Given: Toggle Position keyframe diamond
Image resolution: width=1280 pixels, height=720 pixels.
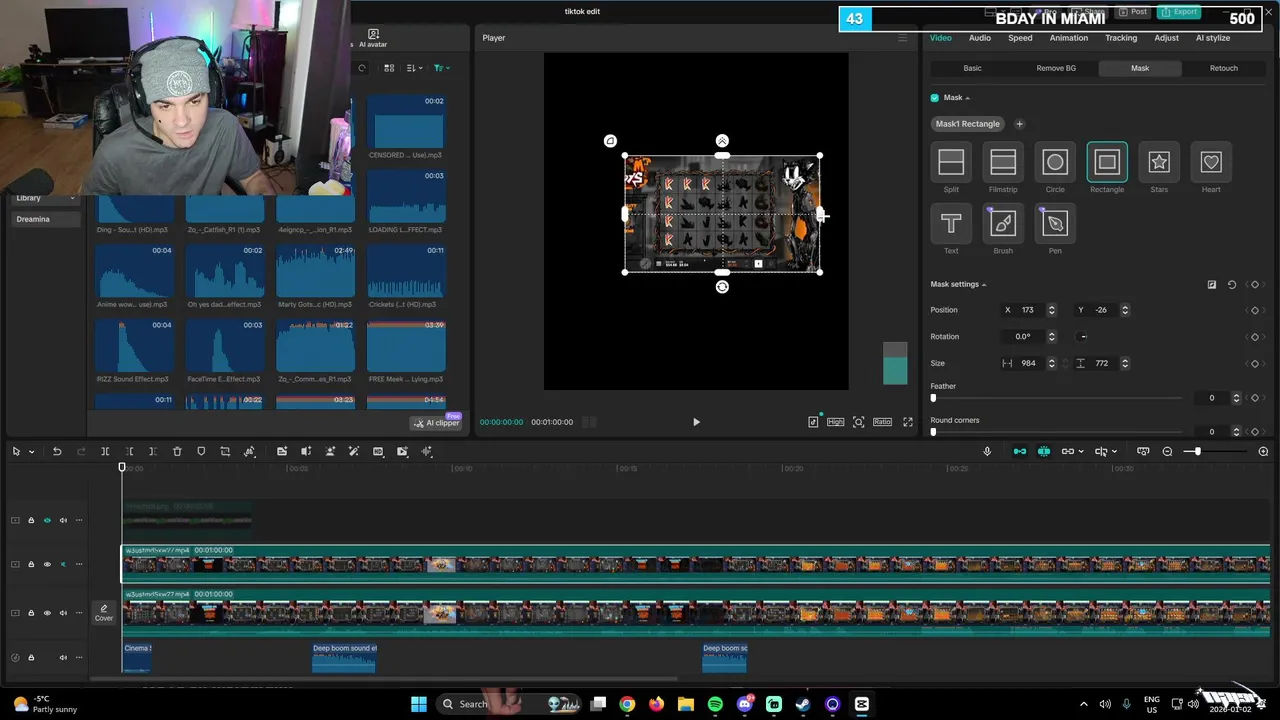Looking at the screenshot, I should [1255, 310].
